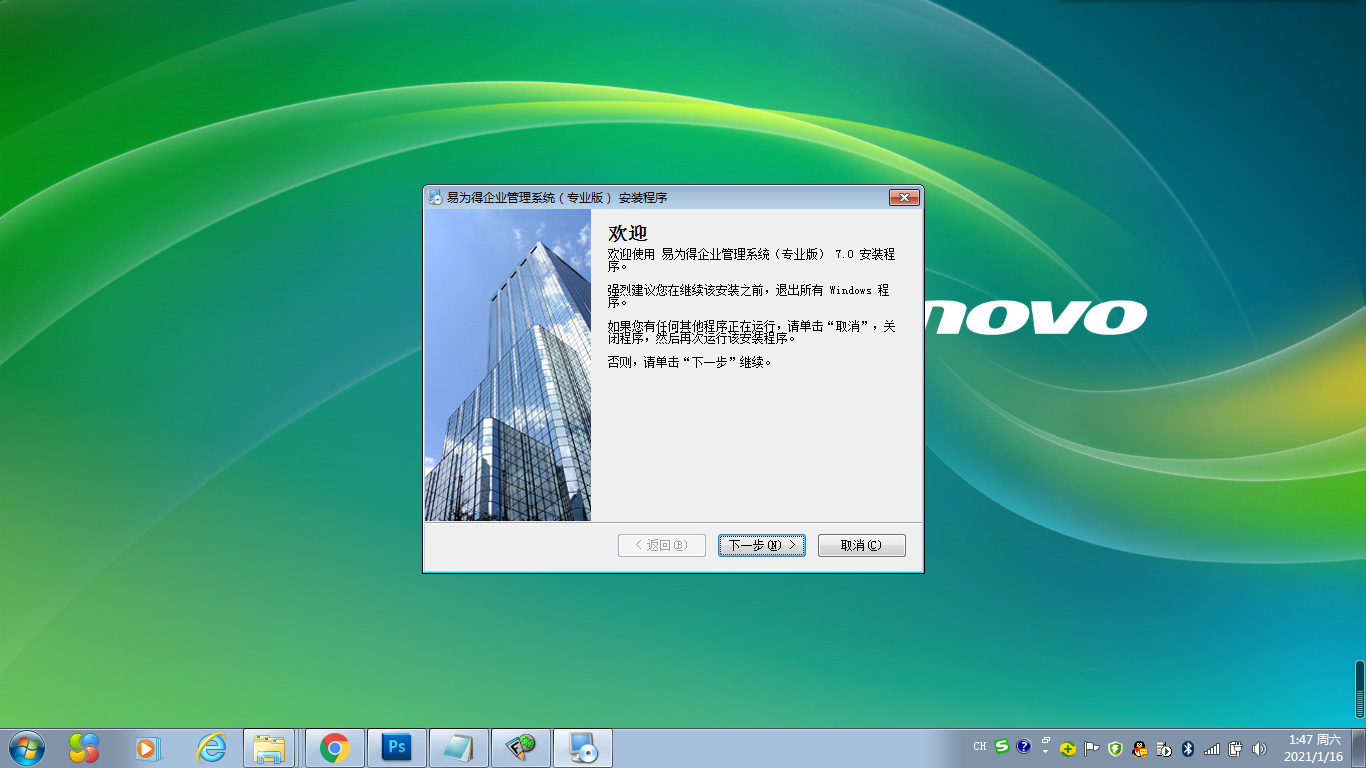Open the QQ penguin tray icon

point(1139,748)
